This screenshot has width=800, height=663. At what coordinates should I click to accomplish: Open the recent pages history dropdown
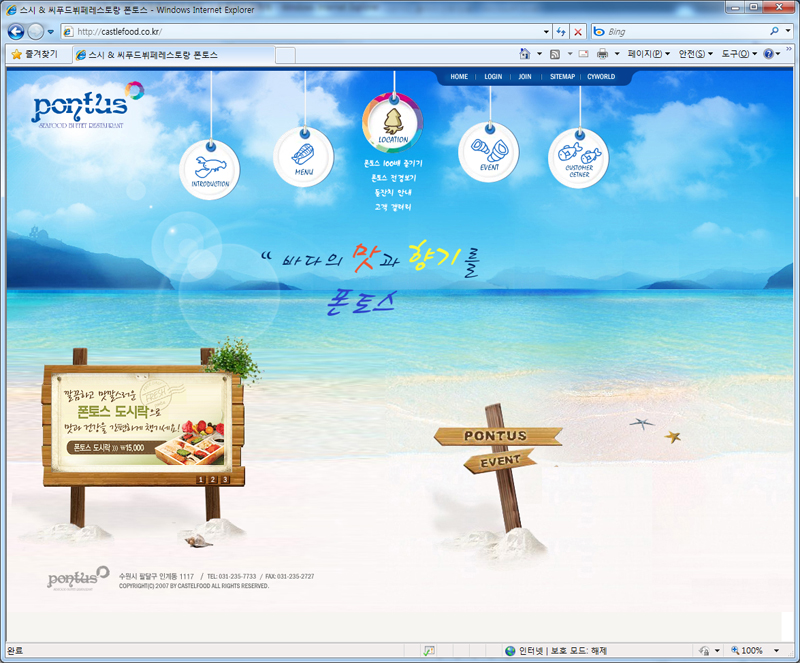pyautogui.click(x=51, y=32)
